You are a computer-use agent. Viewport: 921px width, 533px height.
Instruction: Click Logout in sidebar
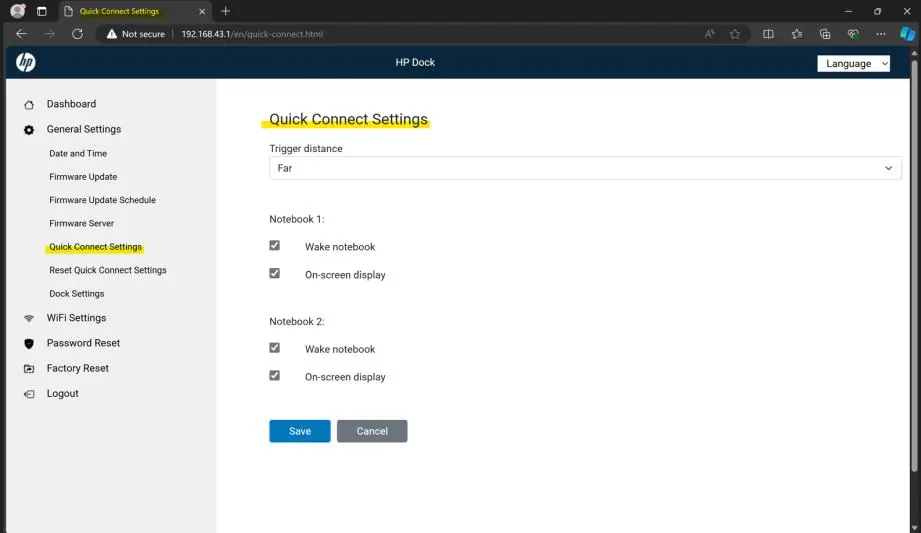click(x=62, y=394)
